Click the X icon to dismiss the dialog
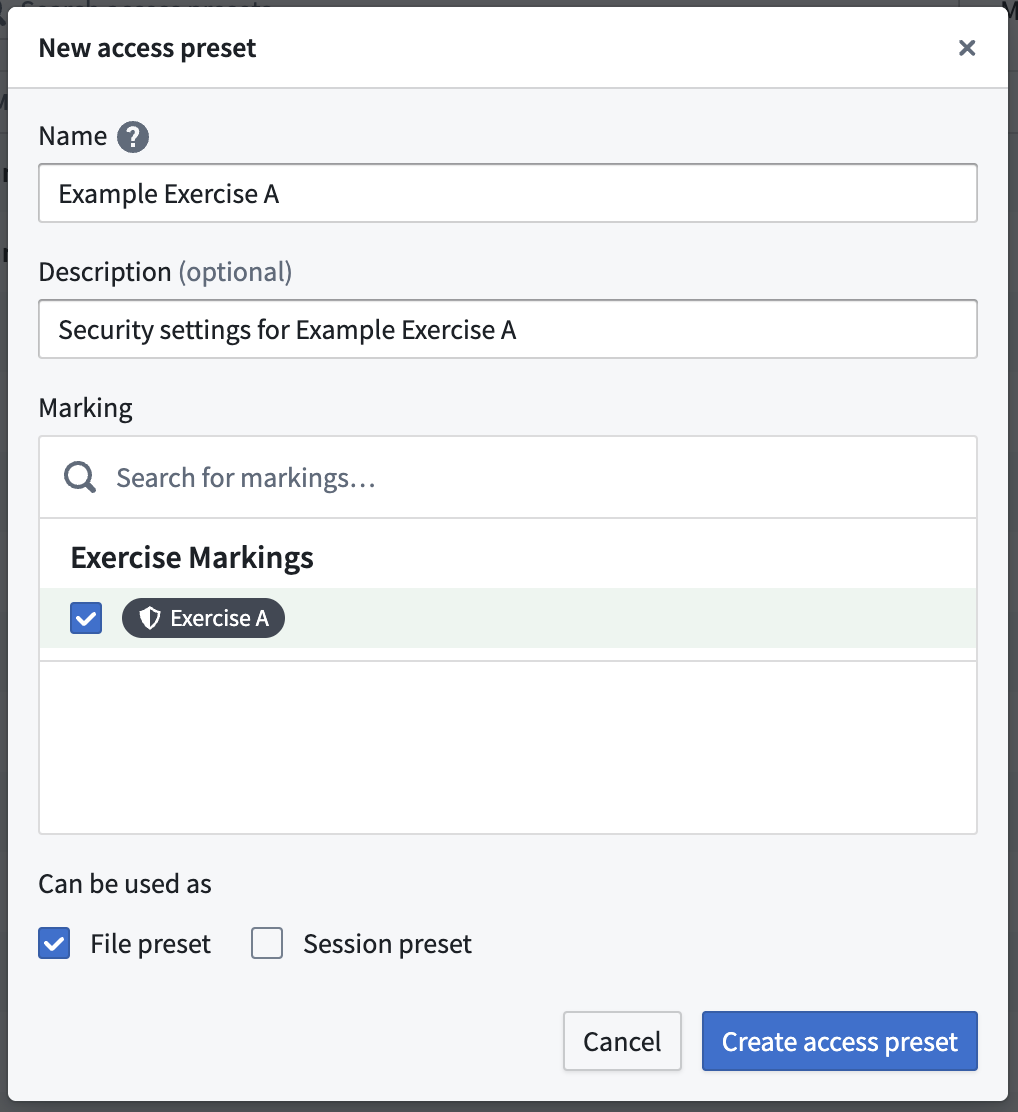 click(x=966, y=47)
